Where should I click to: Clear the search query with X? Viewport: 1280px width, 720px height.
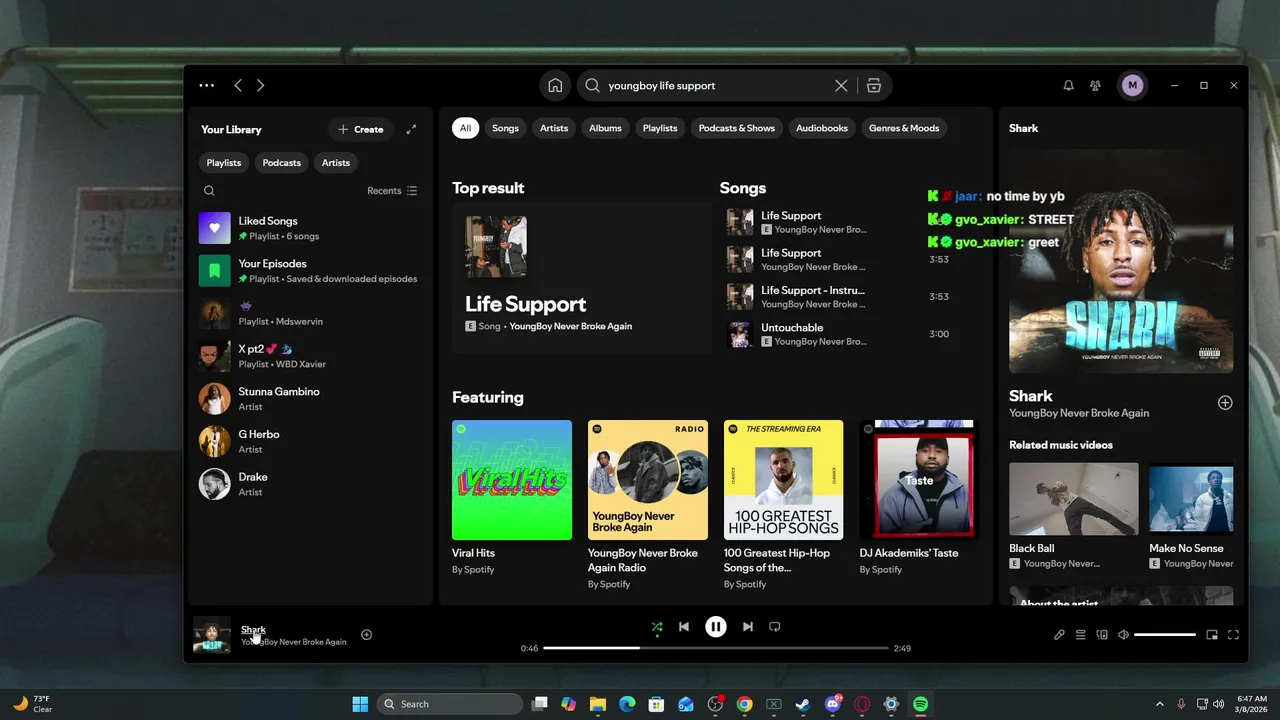tap(841, 86)
